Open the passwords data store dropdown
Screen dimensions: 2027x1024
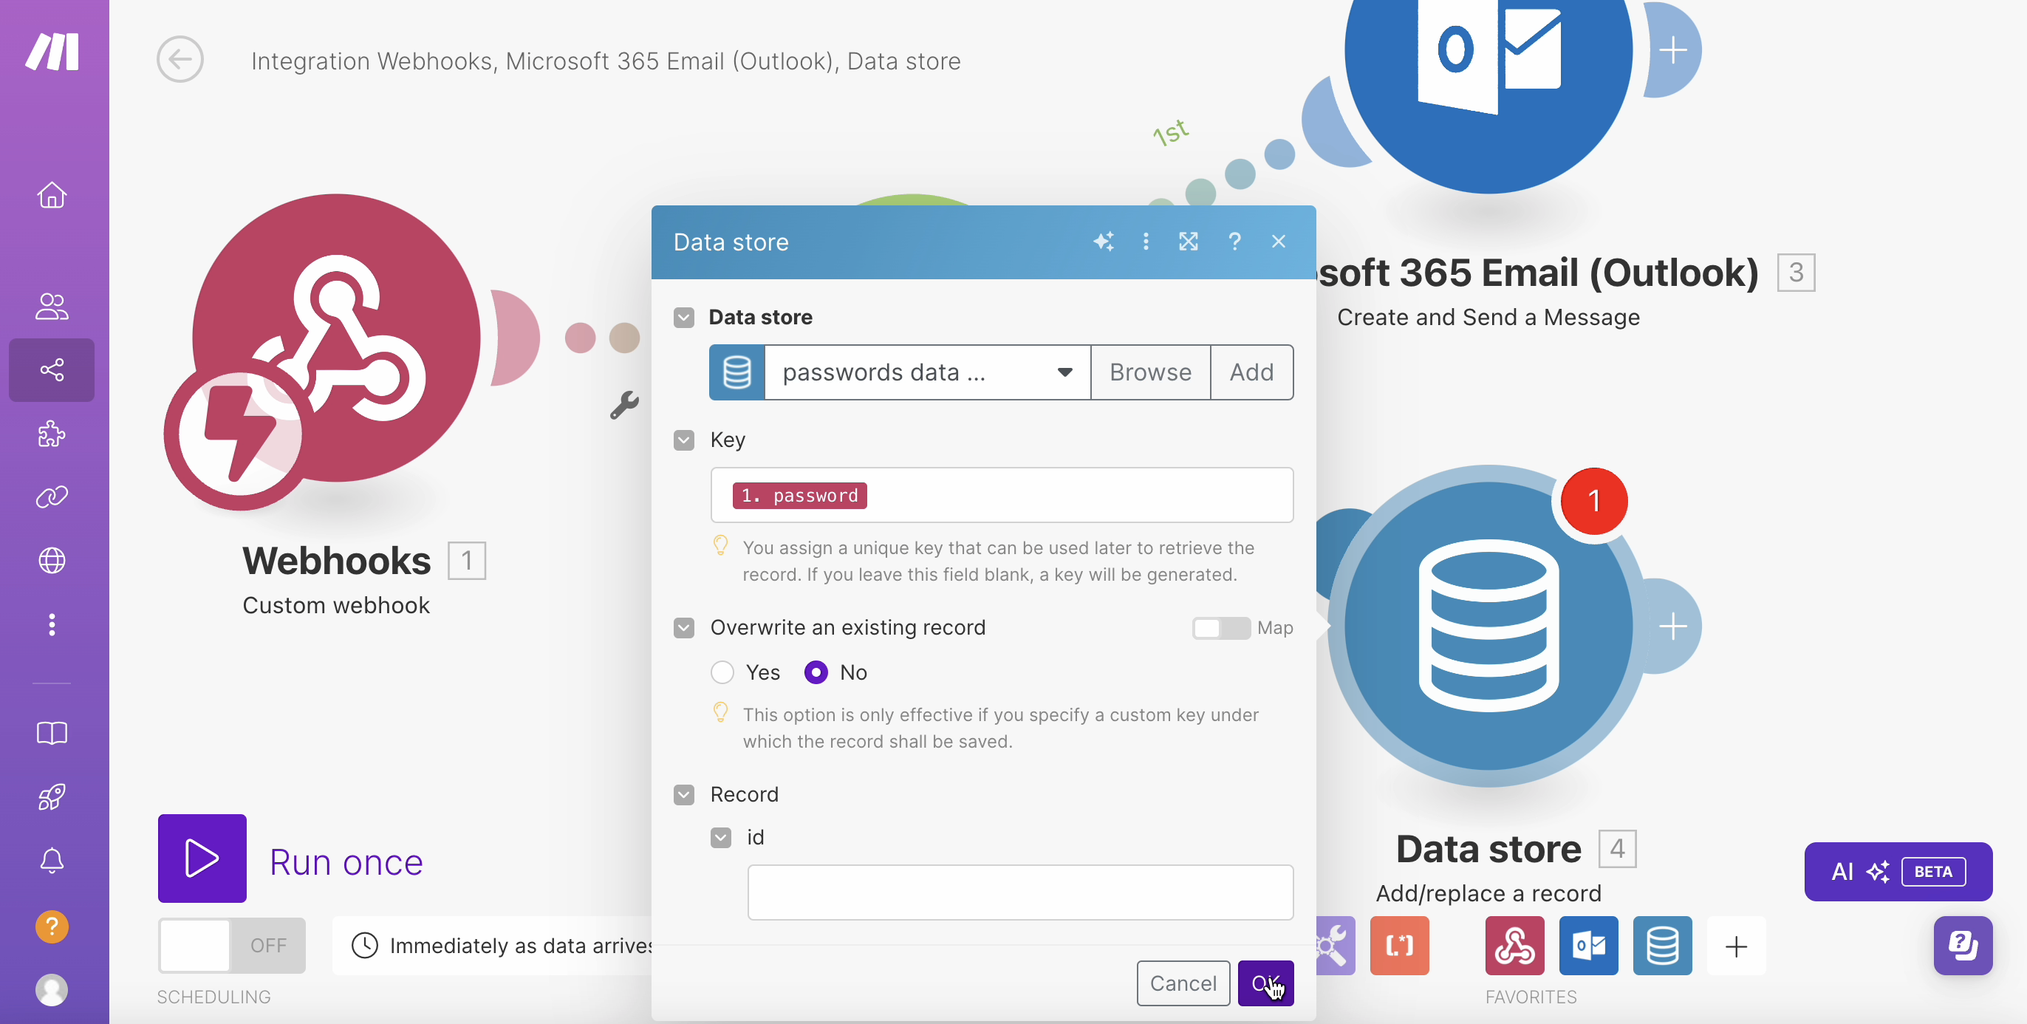[x=927, y=373]
